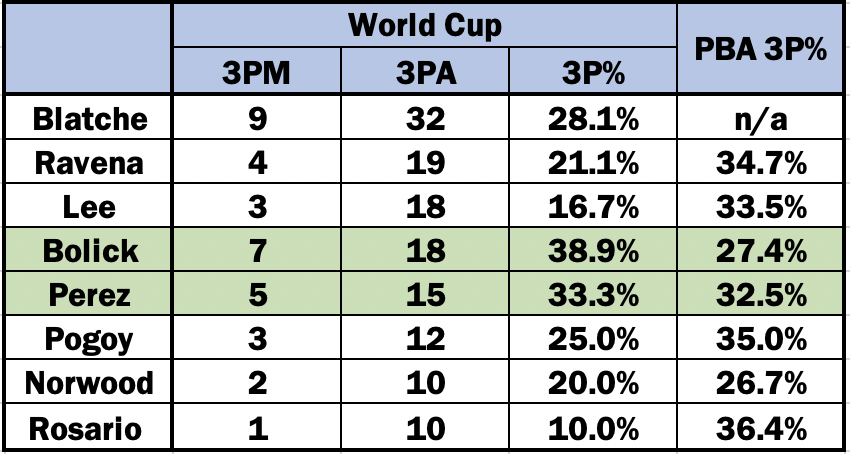Select Pogoy's 25.0% cell
The image size is (850, 454).
coord(593,338)
